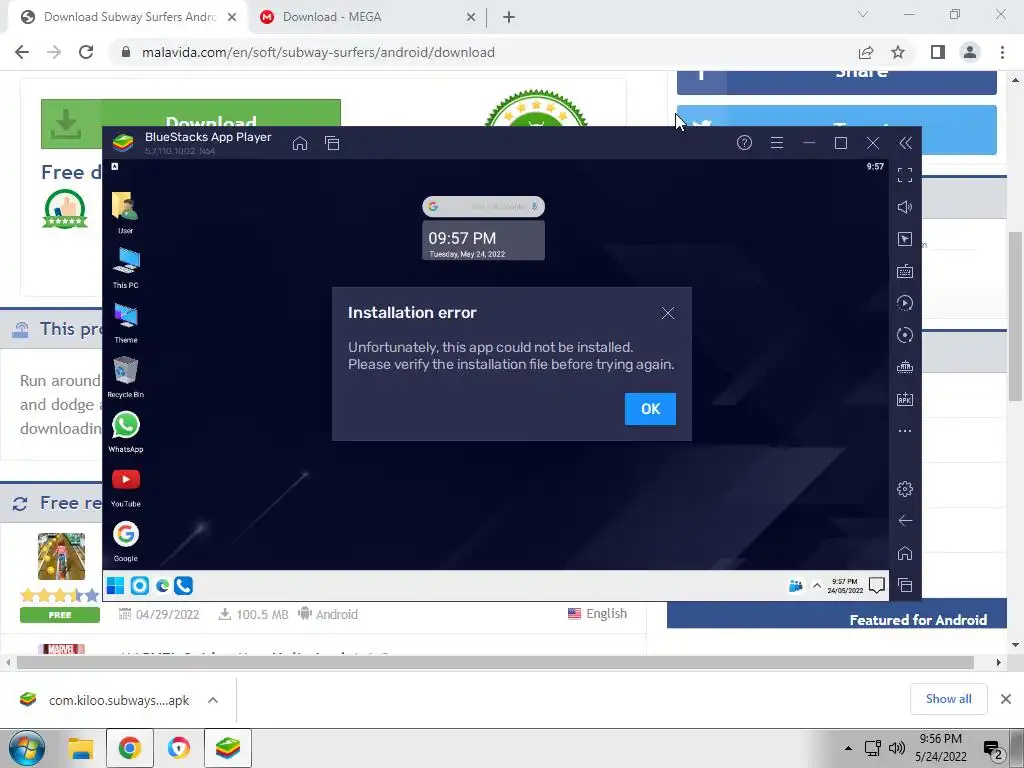Click the BlueStacks cursor lock icon
This screenshot has width=1024, height=768.
click(904, 239)
